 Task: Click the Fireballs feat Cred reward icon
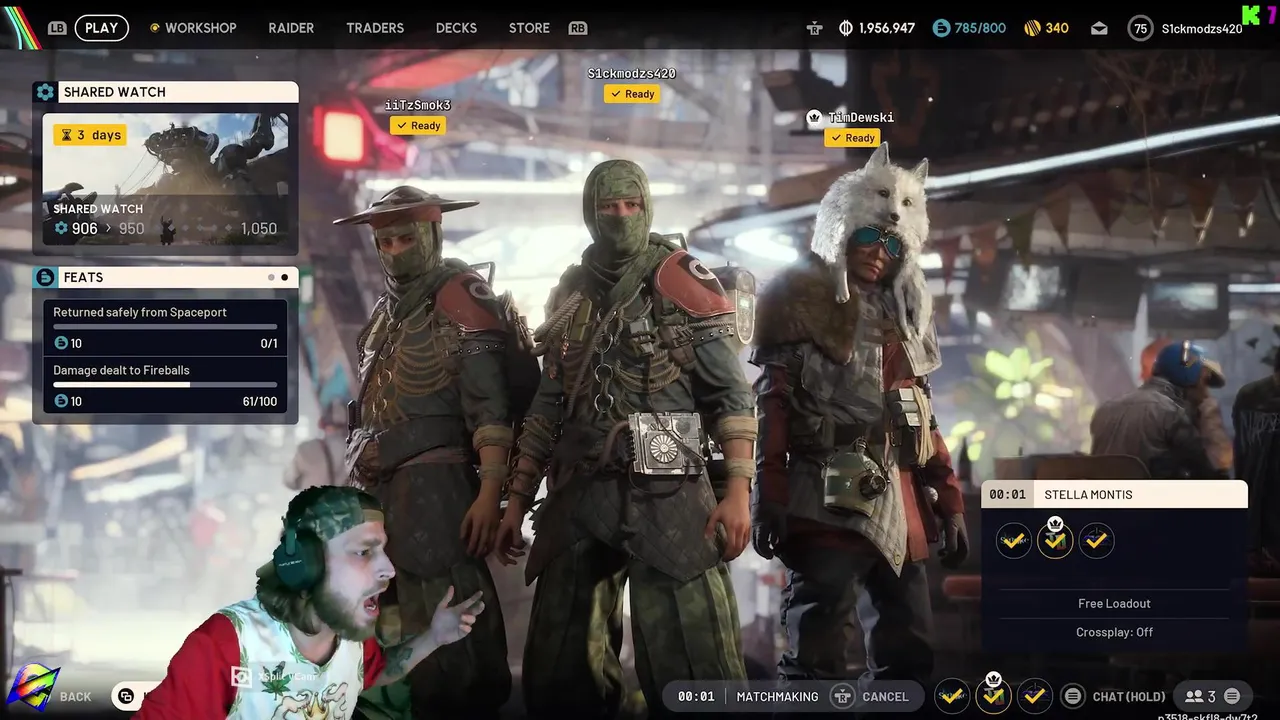coord(61,401)
